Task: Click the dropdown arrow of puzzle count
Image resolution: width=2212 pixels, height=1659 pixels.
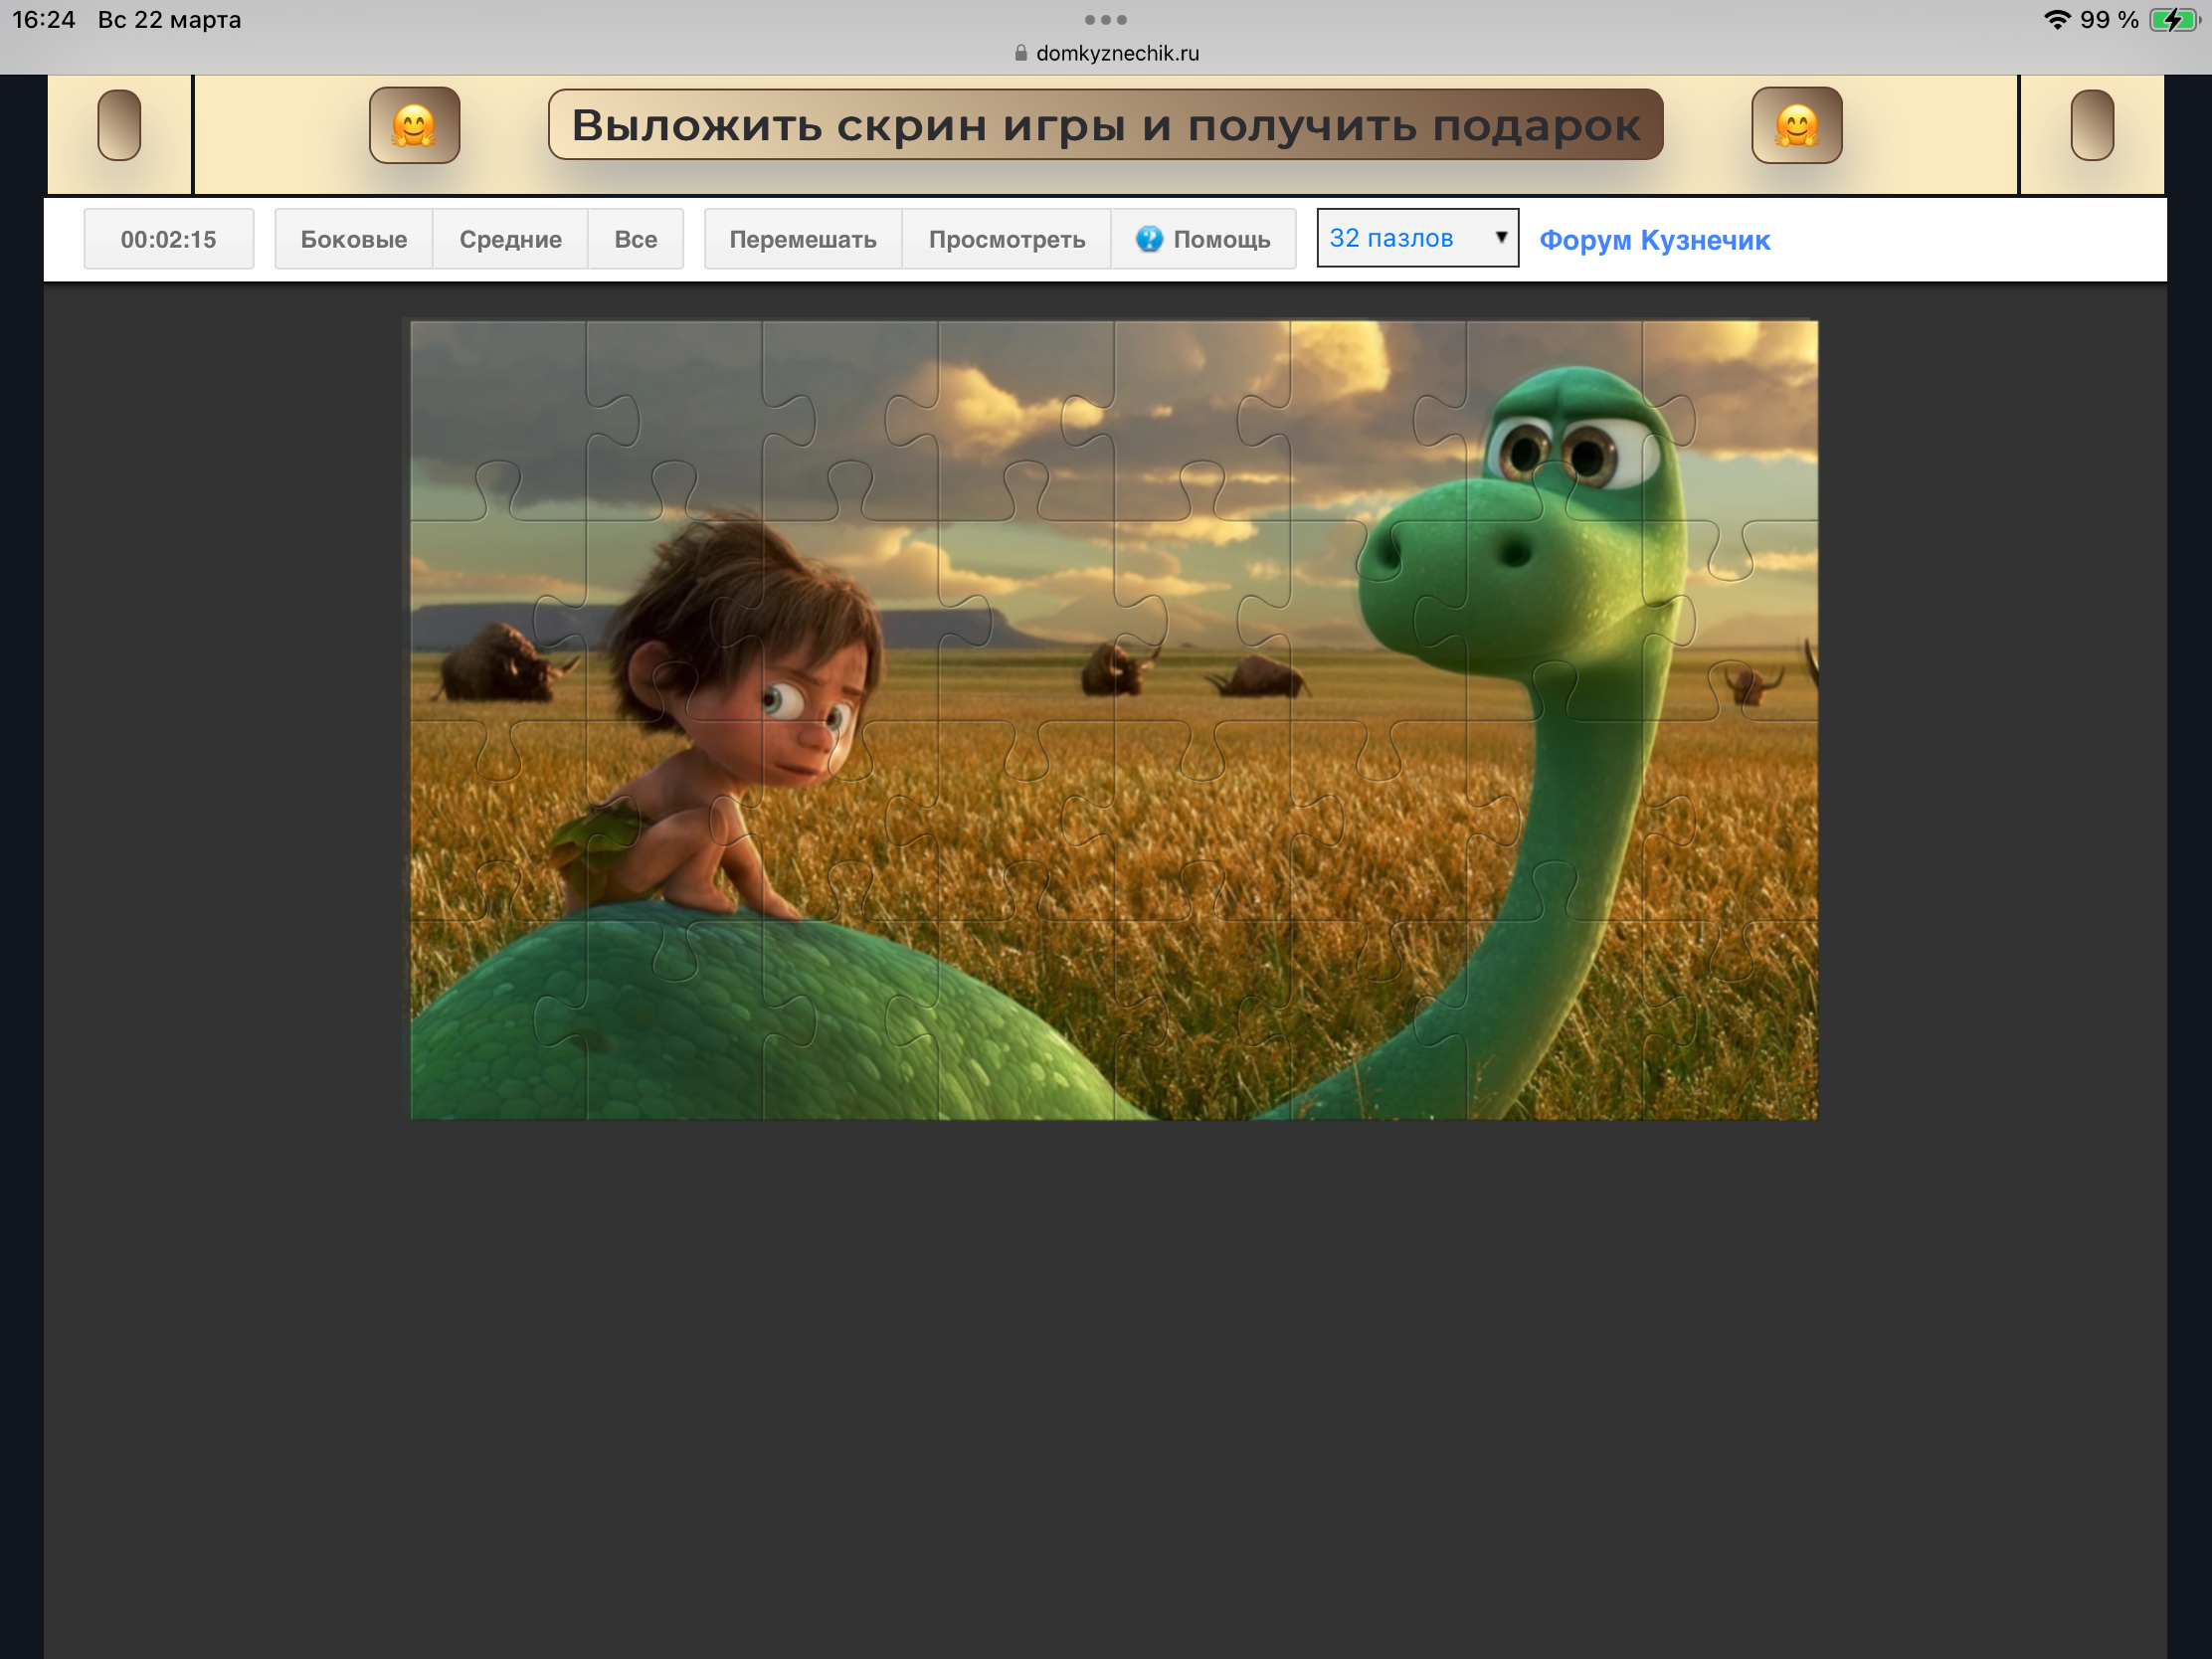Action: point(1500,237)
